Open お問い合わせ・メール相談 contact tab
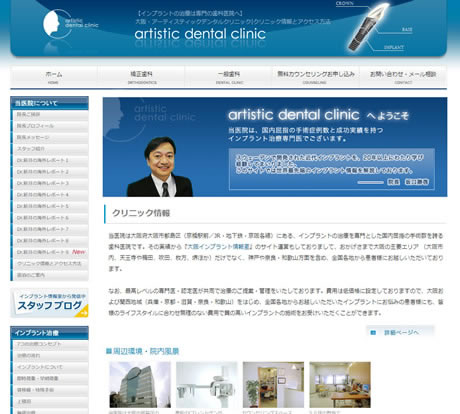460x414 pixels. point(403,77)
